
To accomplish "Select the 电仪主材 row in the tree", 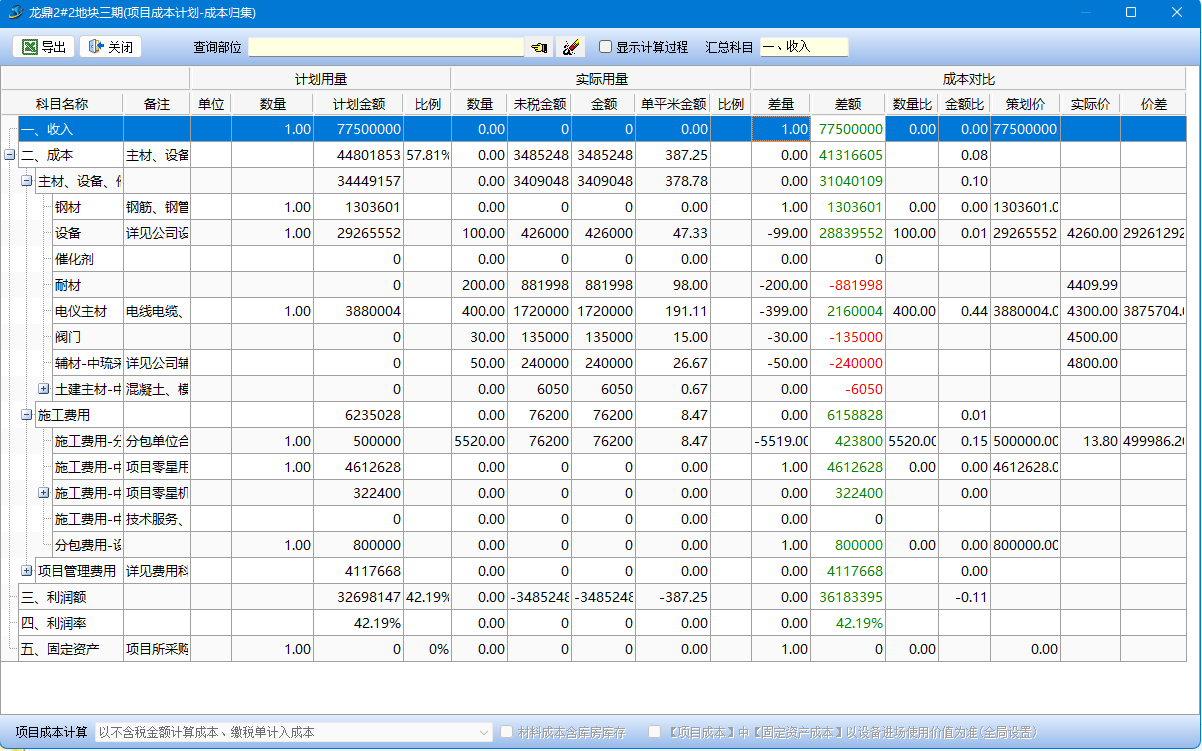I will pyautogui.click(x=80, y=311).
